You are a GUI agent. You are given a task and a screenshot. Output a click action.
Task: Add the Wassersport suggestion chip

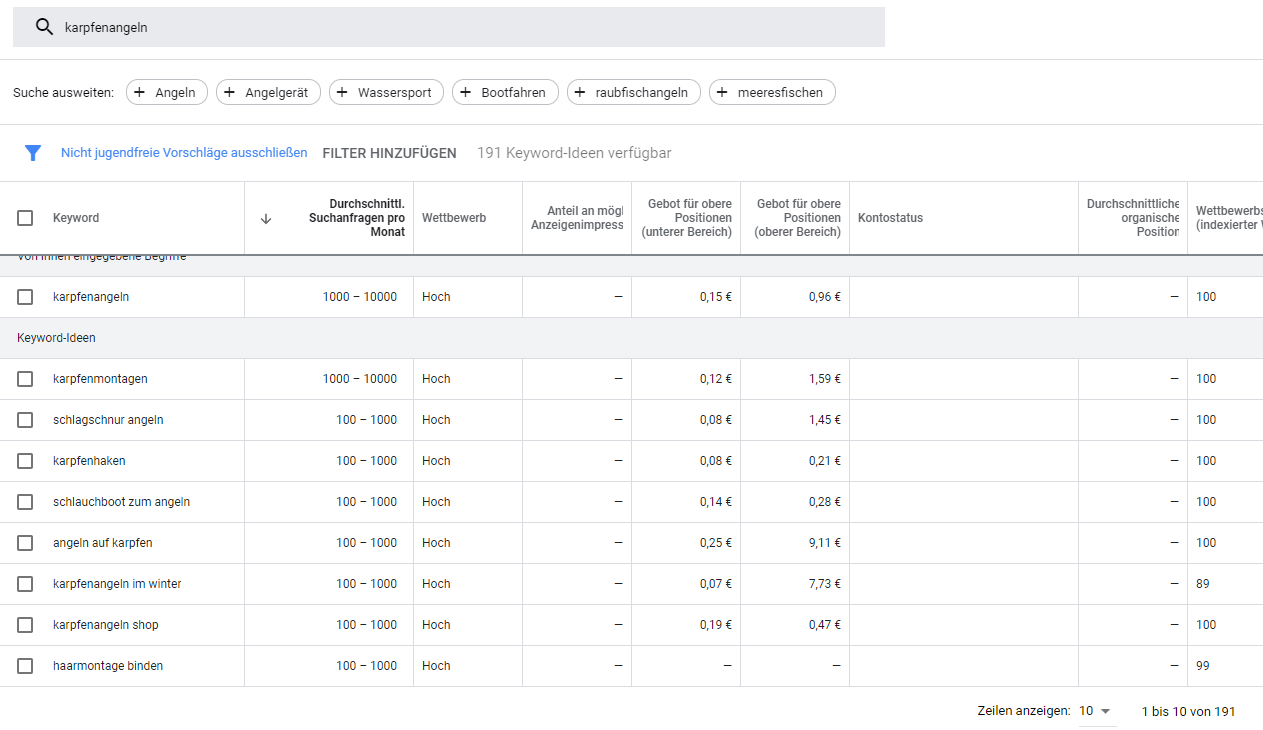pos(386,92)
